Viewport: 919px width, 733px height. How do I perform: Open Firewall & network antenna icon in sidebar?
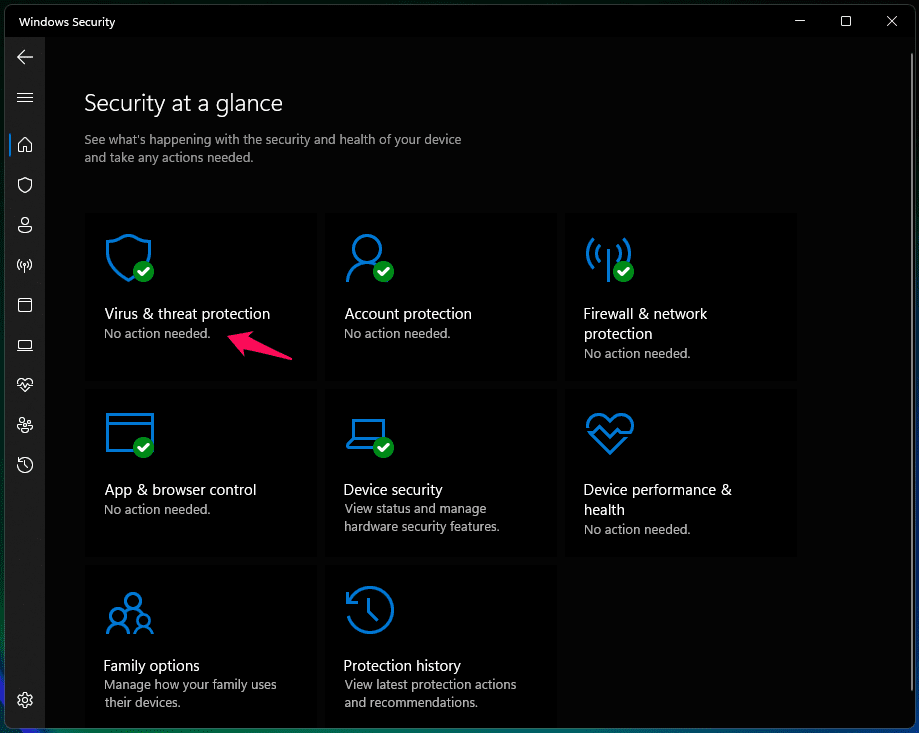[25, 265]
